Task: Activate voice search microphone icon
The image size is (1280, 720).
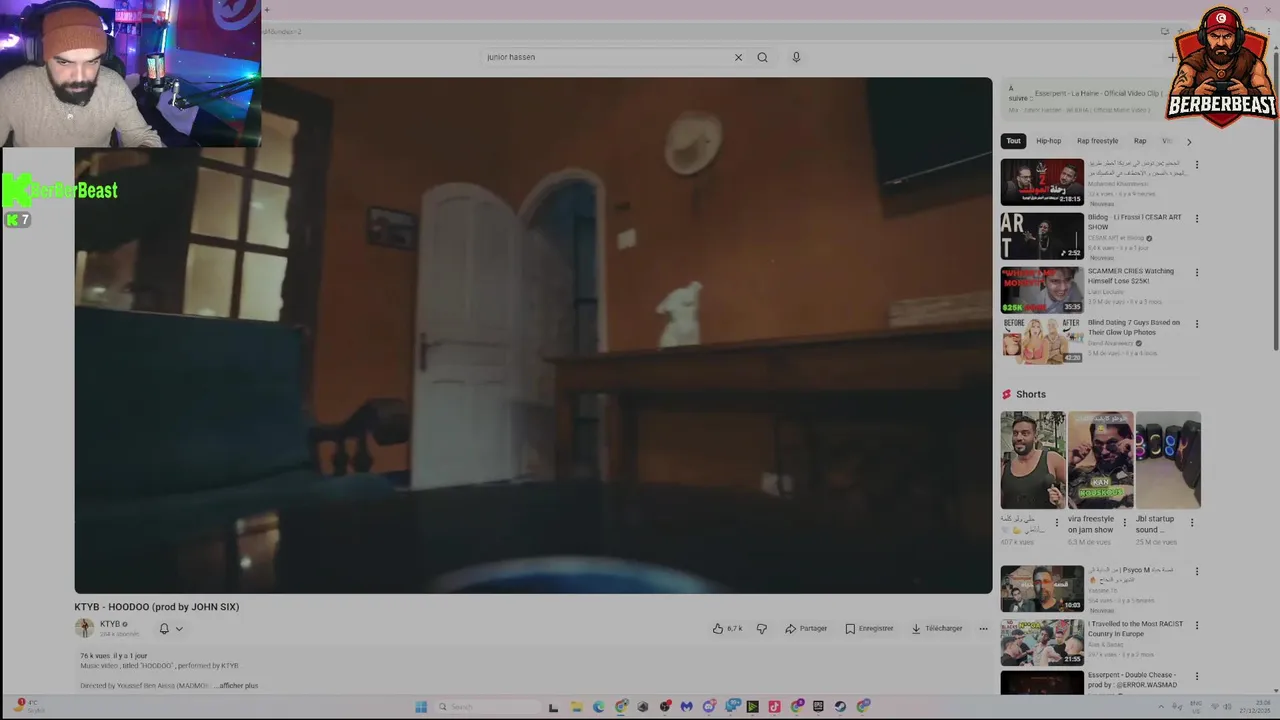Action: [x=796, y=57]
